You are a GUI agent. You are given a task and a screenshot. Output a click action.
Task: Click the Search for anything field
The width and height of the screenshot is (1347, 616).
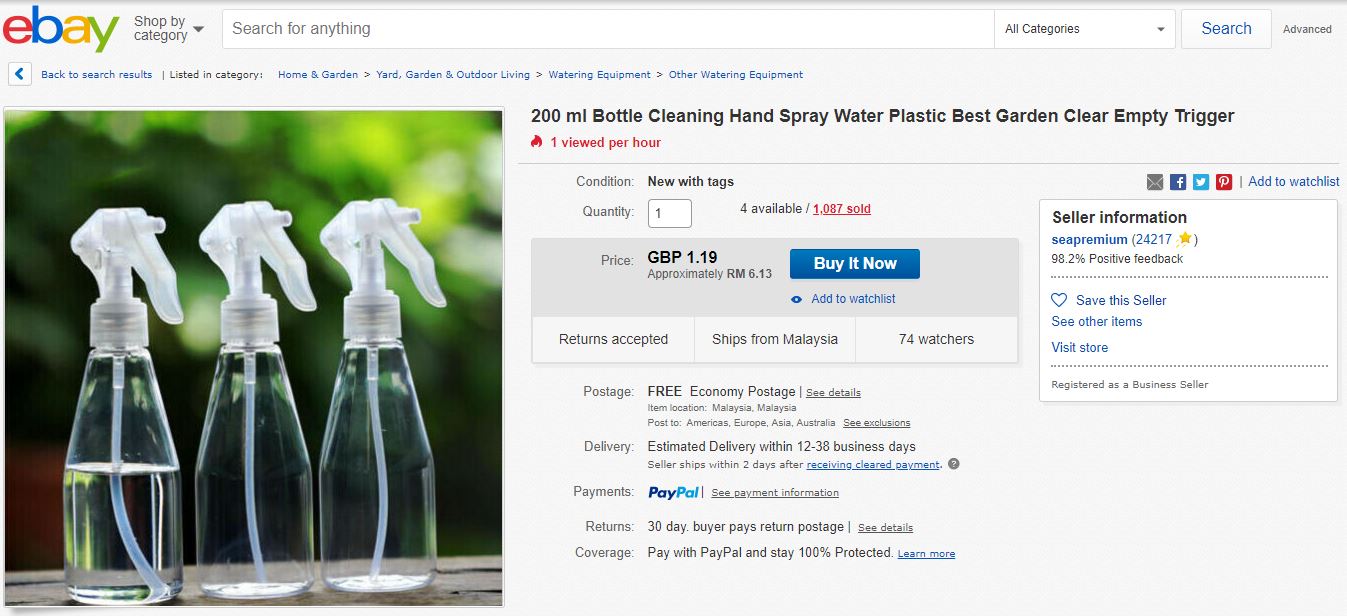click(608, 29)
